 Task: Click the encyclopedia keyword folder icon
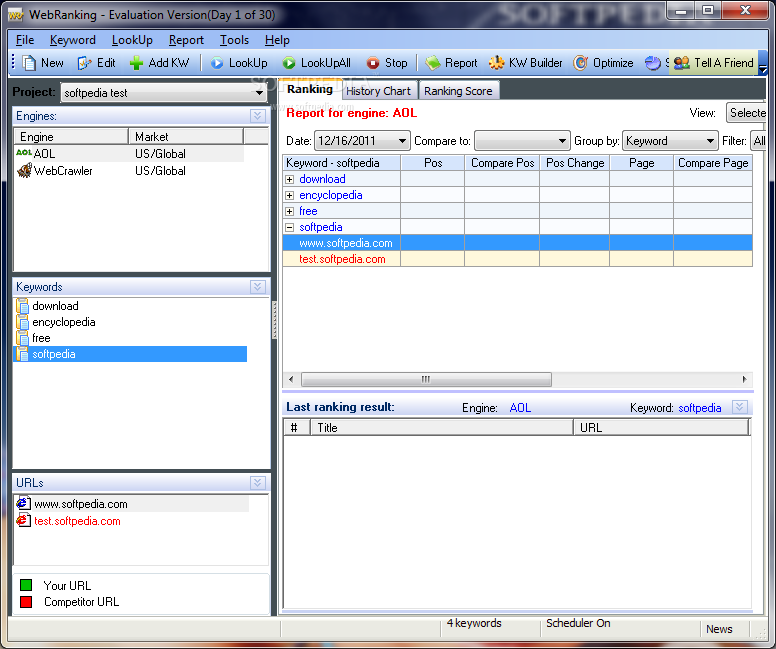click(22, 322)
